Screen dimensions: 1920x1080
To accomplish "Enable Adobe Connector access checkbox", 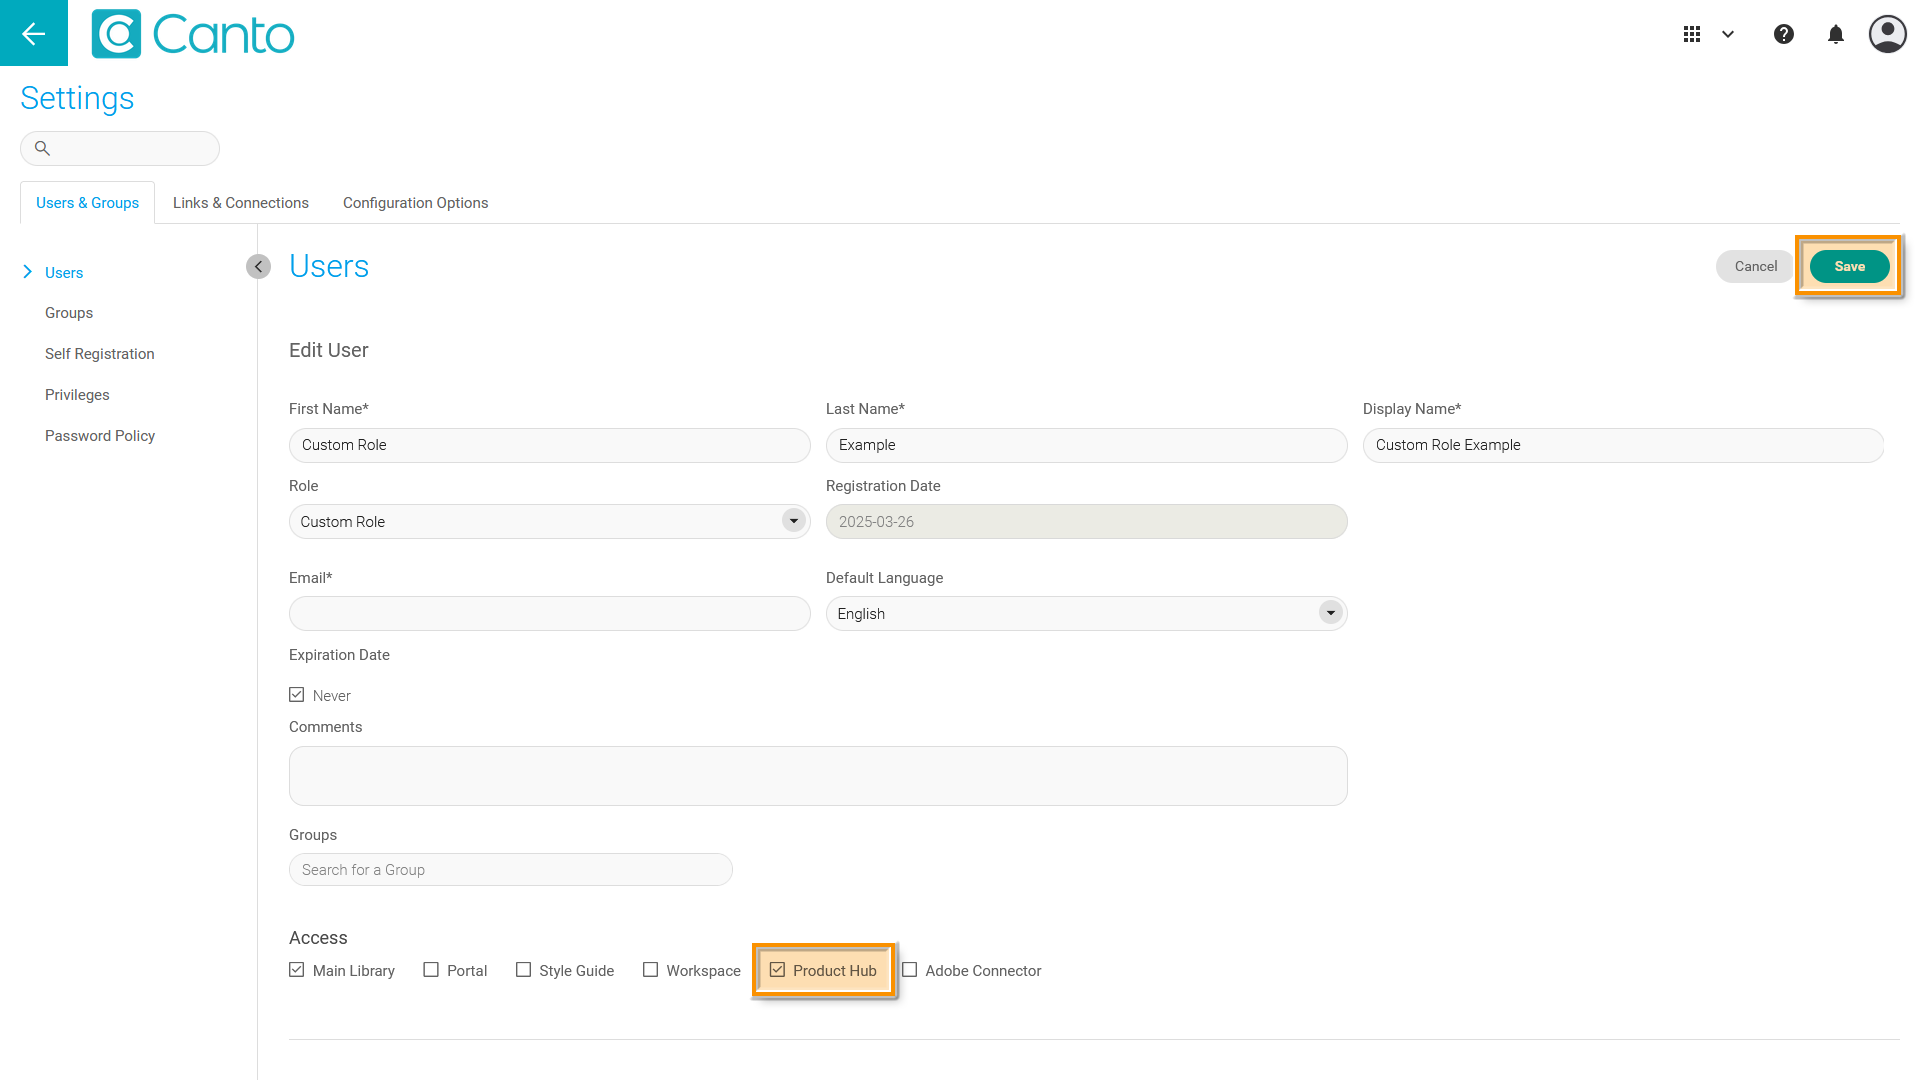I will coord(910,970).
